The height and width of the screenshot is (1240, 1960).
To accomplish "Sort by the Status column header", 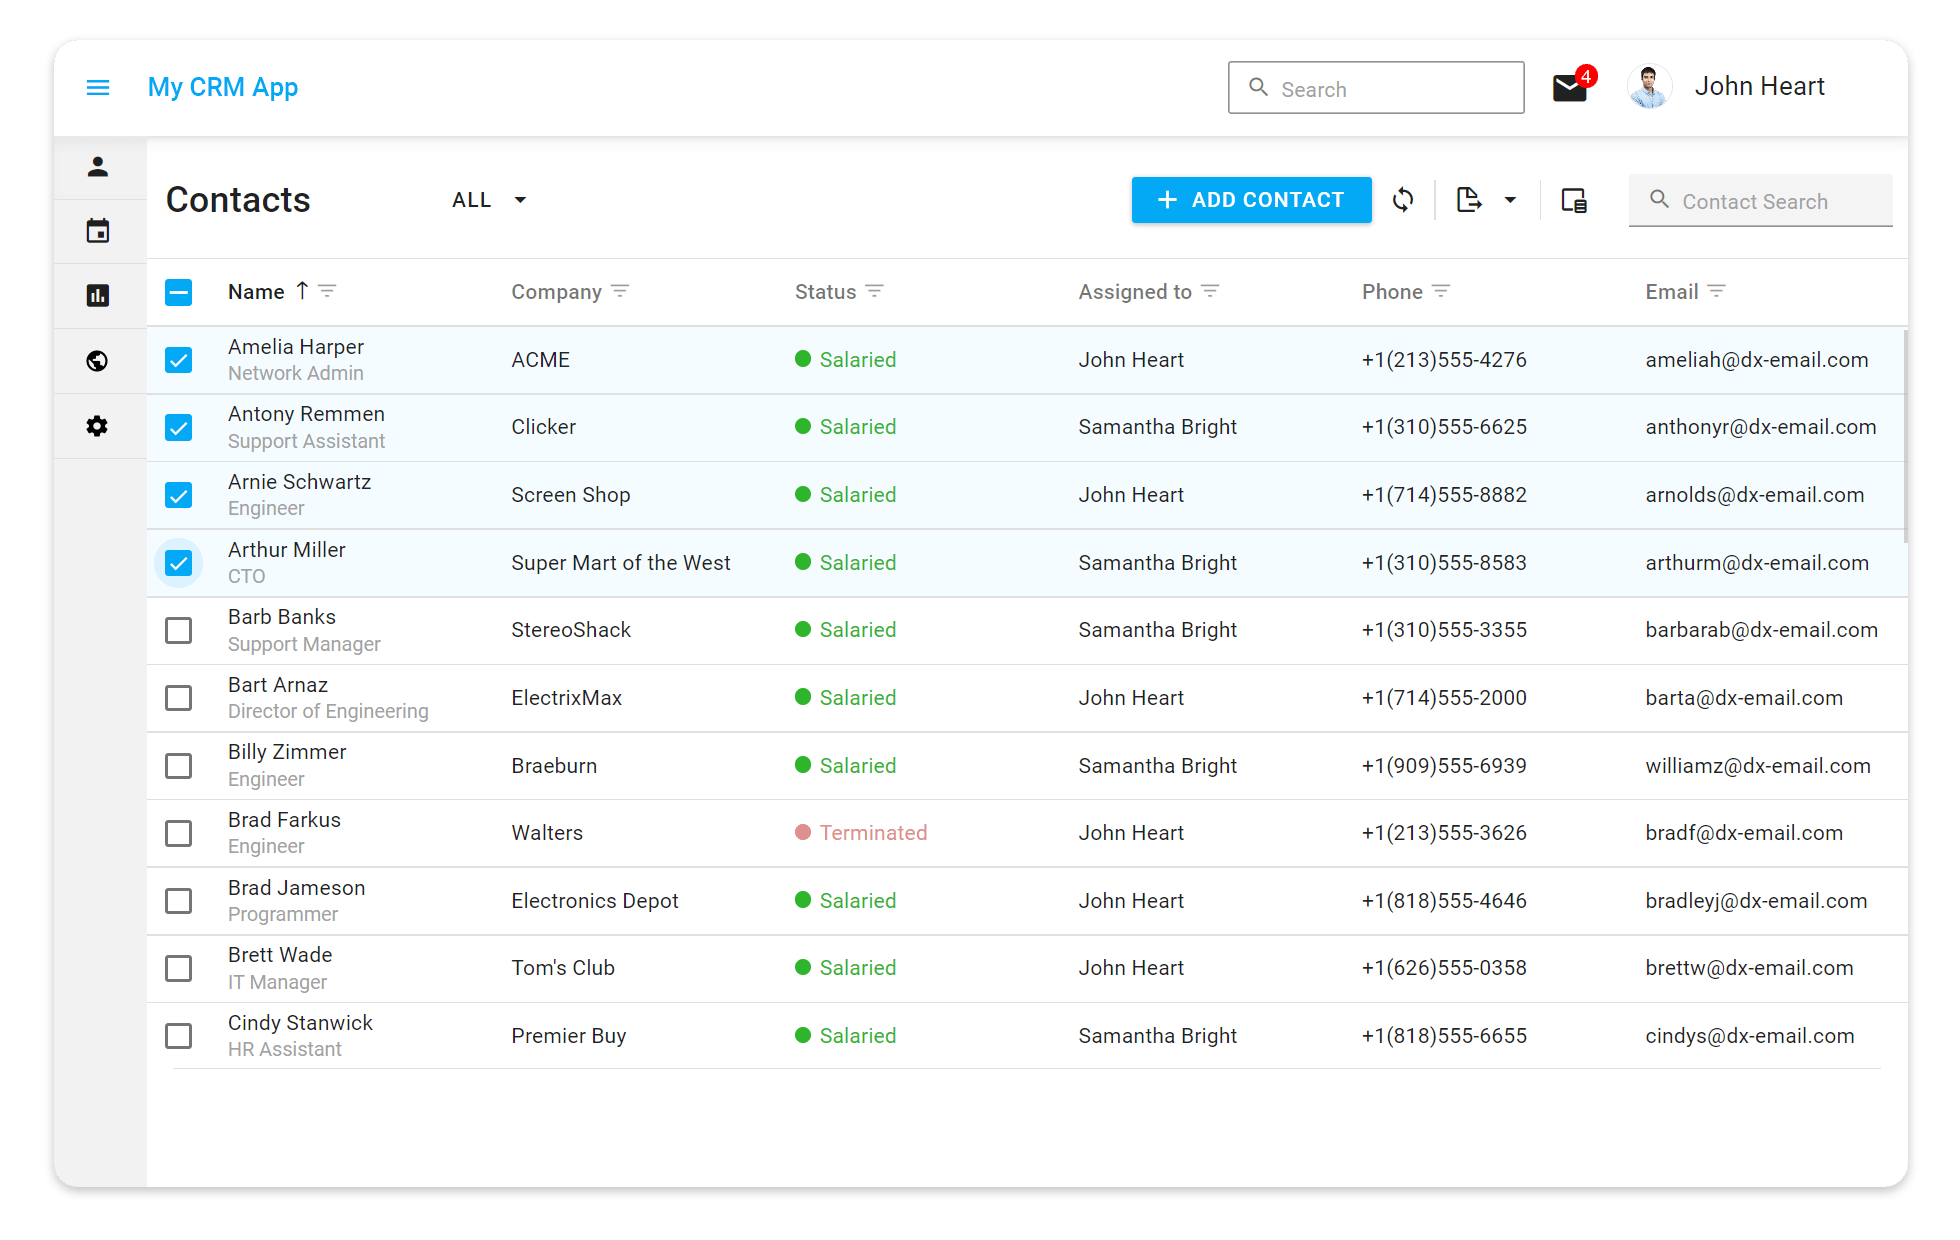I will tap(825, 292).
